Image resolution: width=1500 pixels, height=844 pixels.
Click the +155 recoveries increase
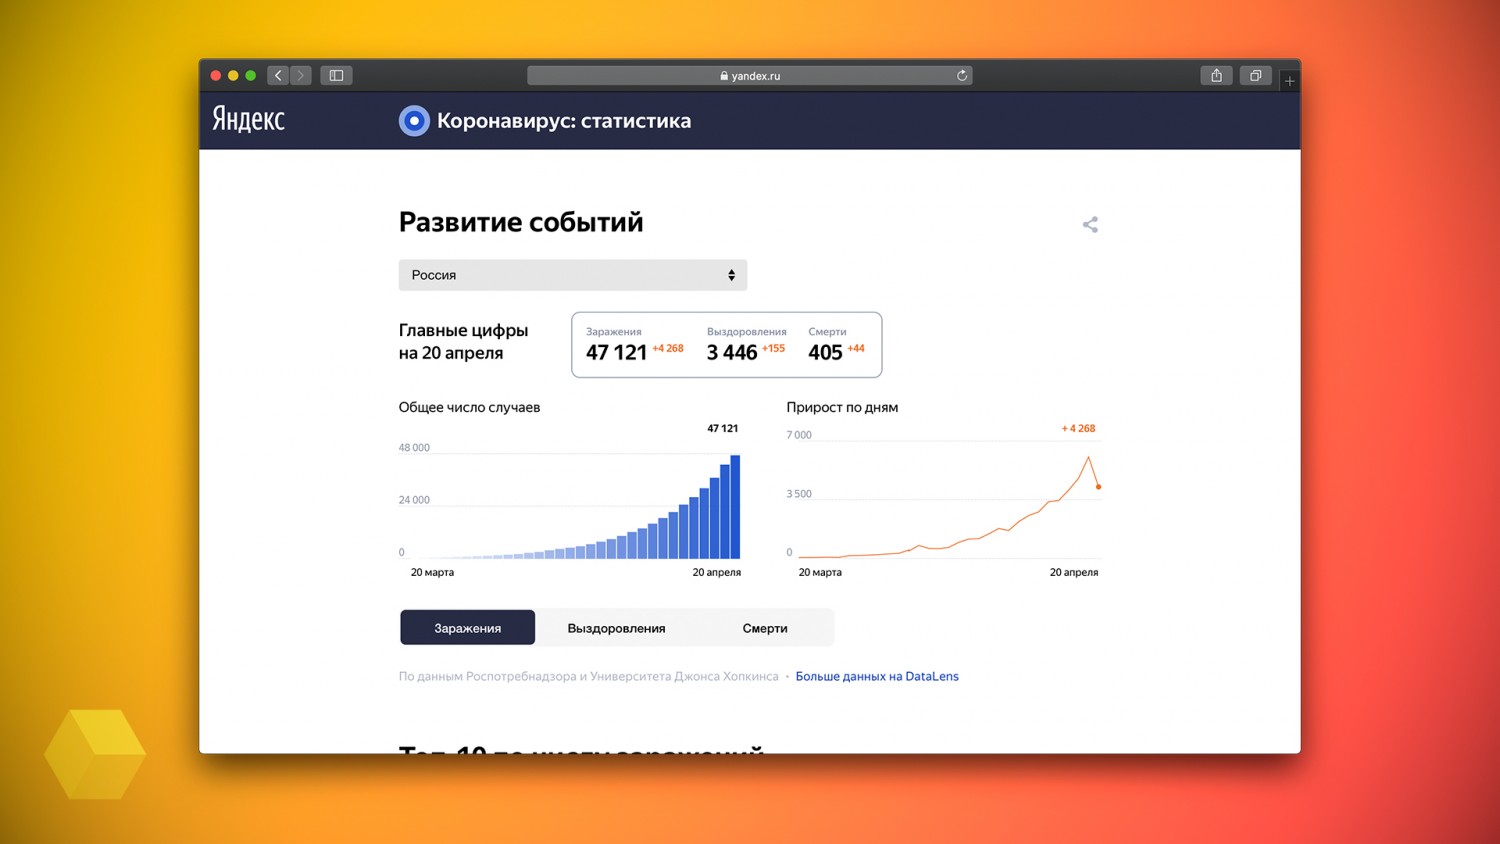(774, 348)
